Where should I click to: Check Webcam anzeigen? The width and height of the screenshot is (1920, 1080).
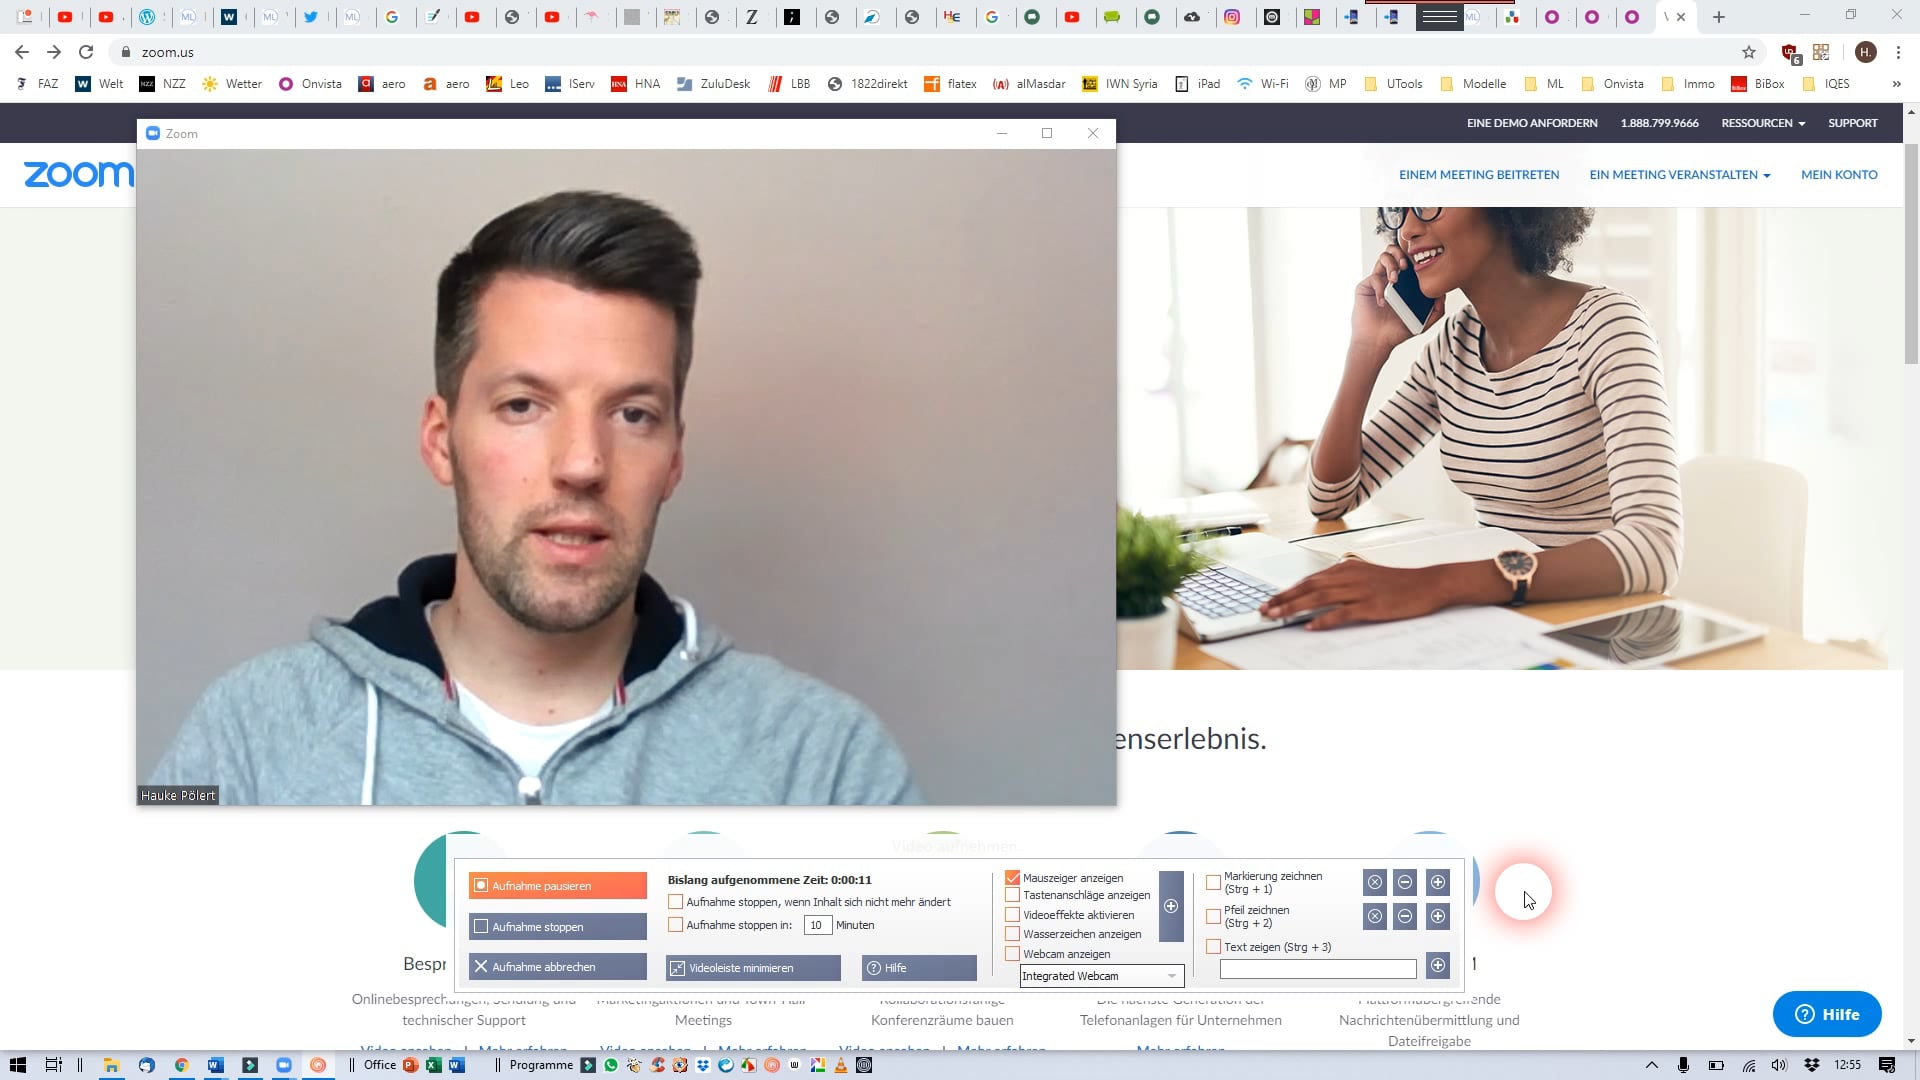[1012, 954]
